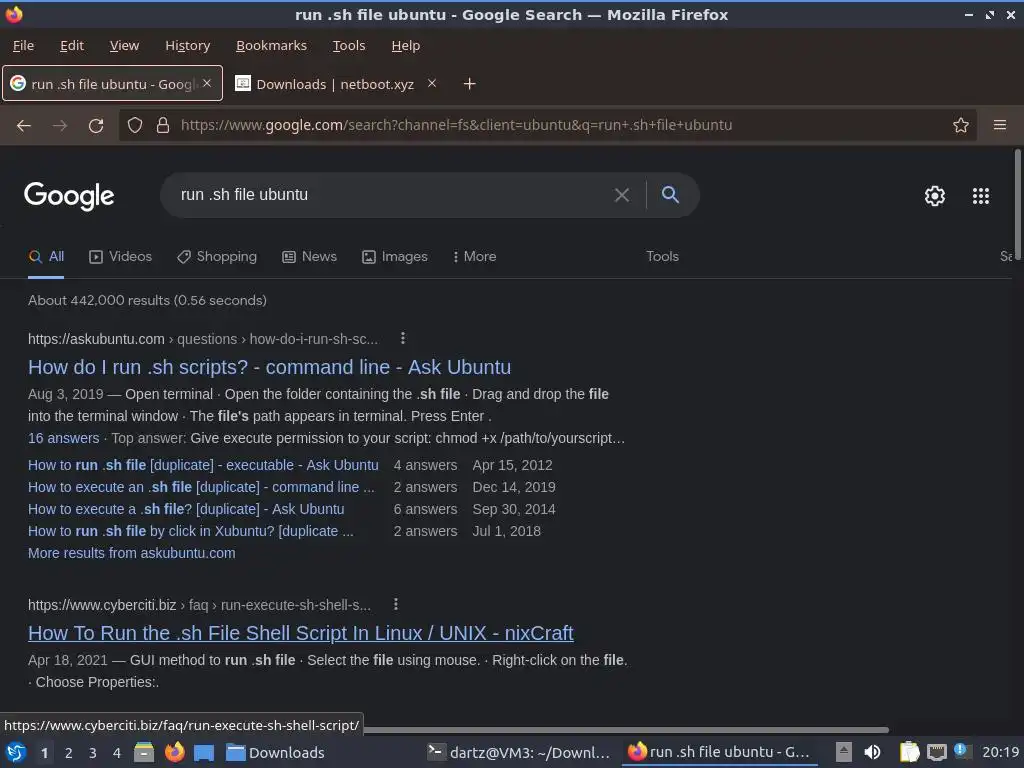Open the 16 answers link
This screenshot has width=1024, height=768.
coord(63,438)
